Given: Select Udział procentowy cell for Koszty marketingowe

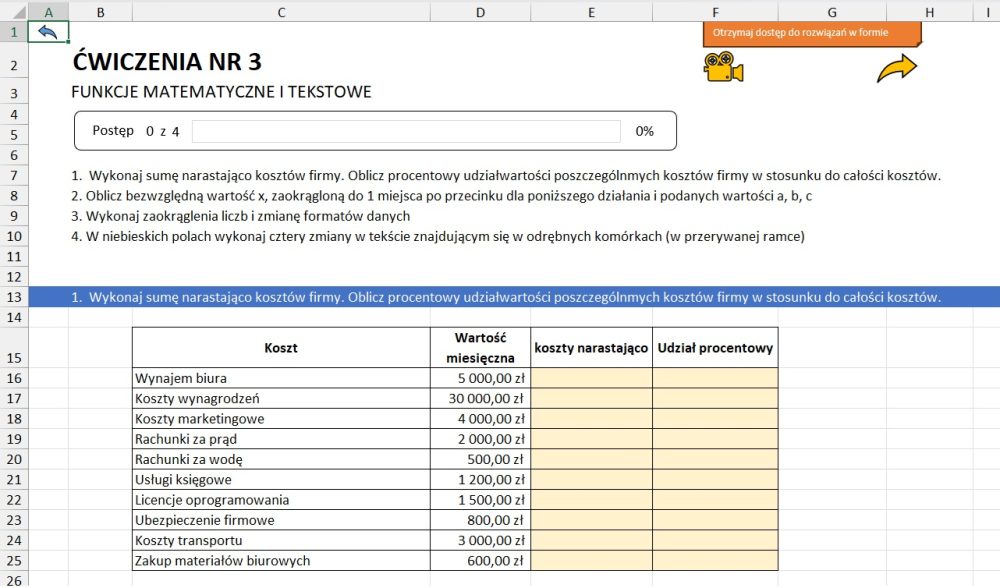Looking at the screenshot, I should (715, 419).
